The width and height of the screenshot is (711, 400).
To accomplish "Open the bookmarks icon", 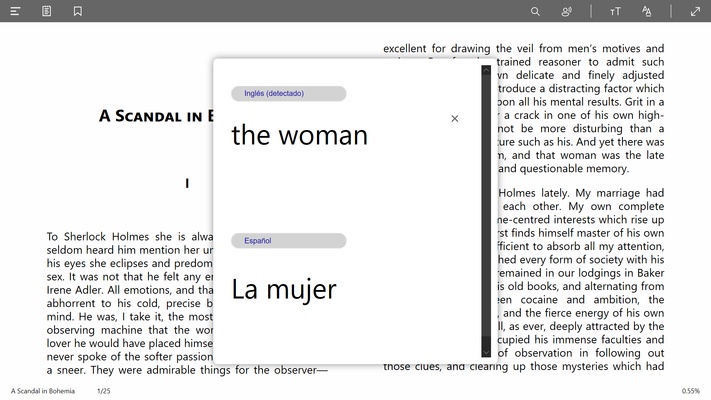I will pyautogui.click(x=78, y=11).
